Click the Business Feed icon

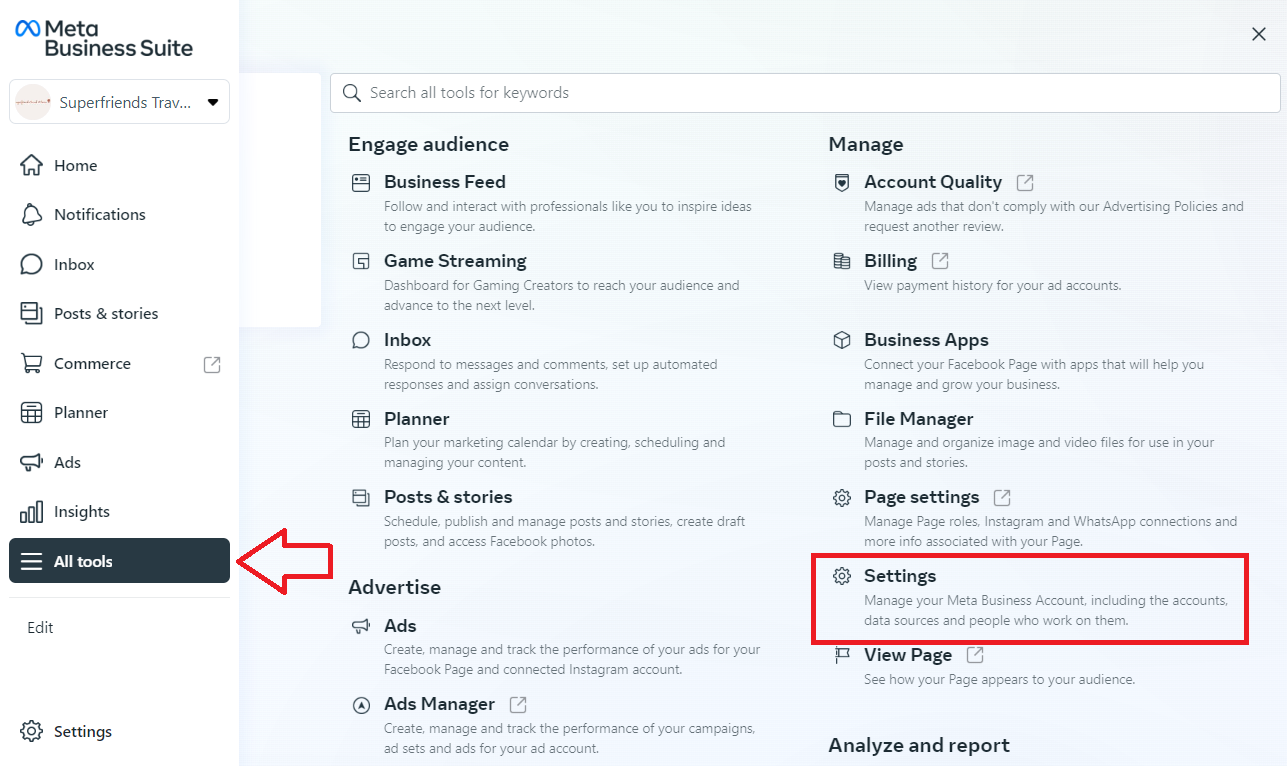click(361, 182)
